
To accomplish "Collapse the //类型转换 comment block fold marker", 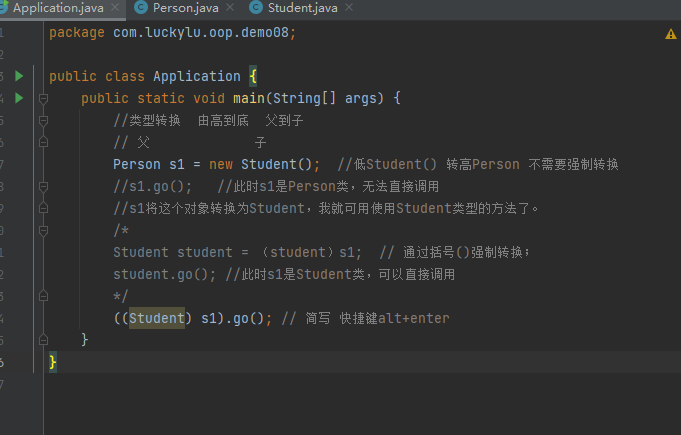I will coord(43,120).
